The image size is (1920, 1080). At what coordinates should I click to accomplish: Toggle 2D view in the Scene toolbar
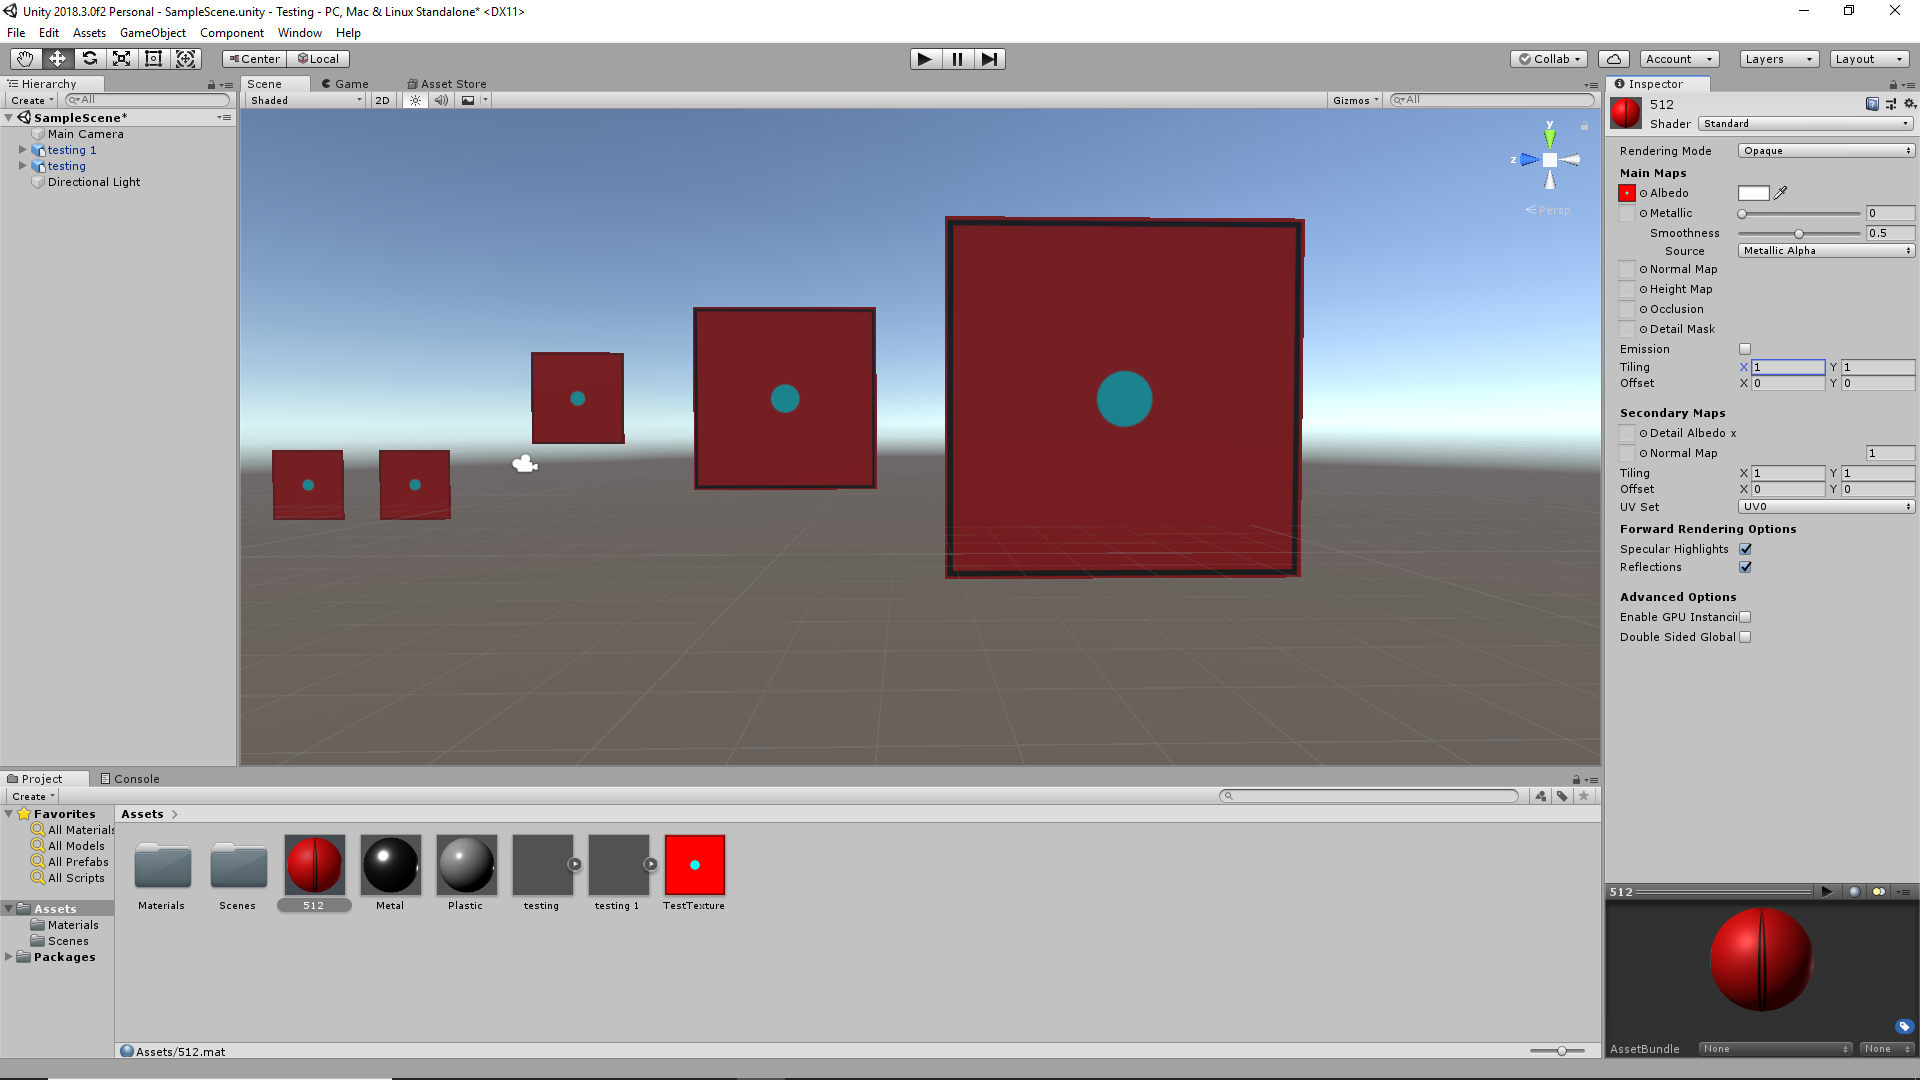382,100
